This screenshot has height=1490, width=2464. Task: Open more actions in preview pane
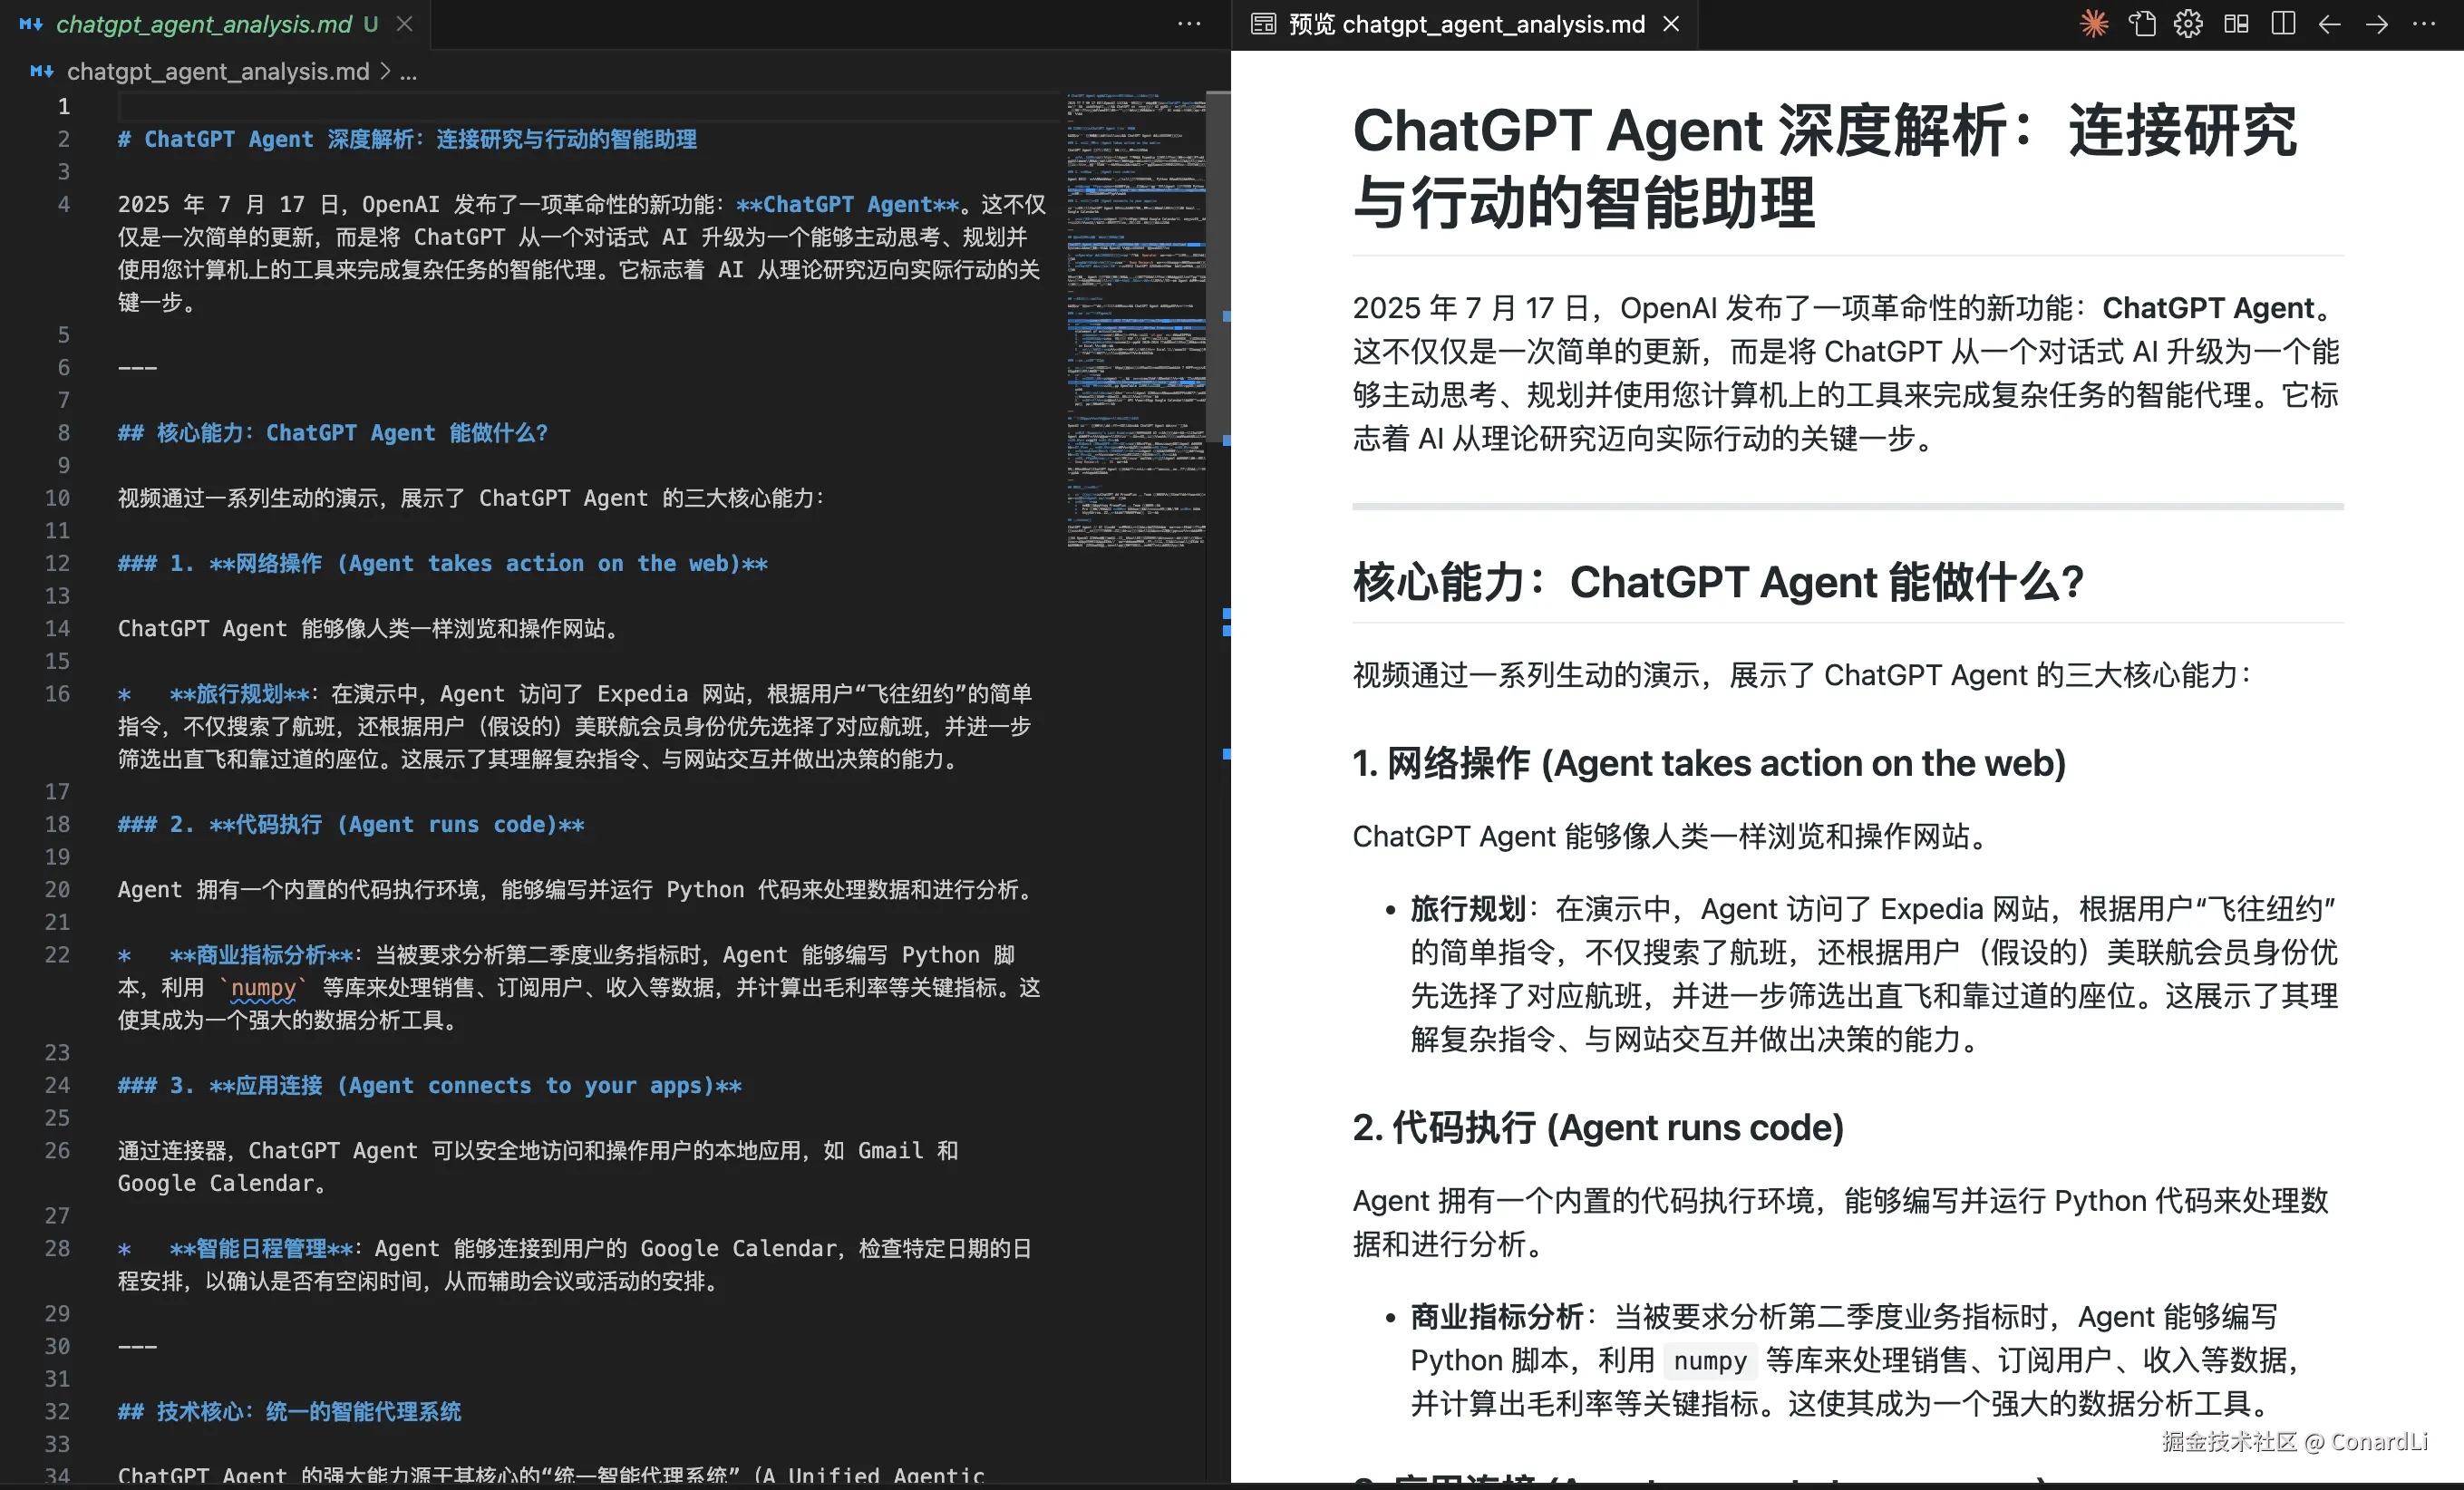(x=2424, y=24)
